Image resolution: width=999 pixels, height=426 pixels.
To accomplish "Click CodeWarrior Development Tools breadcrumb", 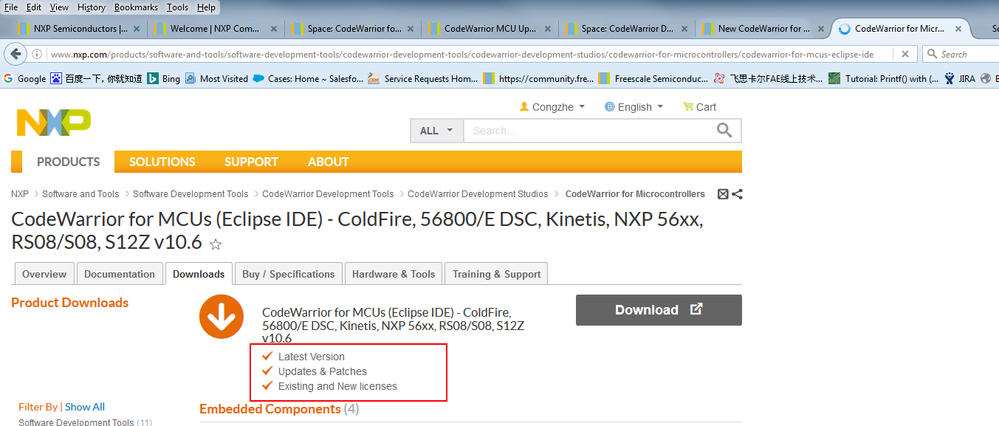I will point(328,194).
